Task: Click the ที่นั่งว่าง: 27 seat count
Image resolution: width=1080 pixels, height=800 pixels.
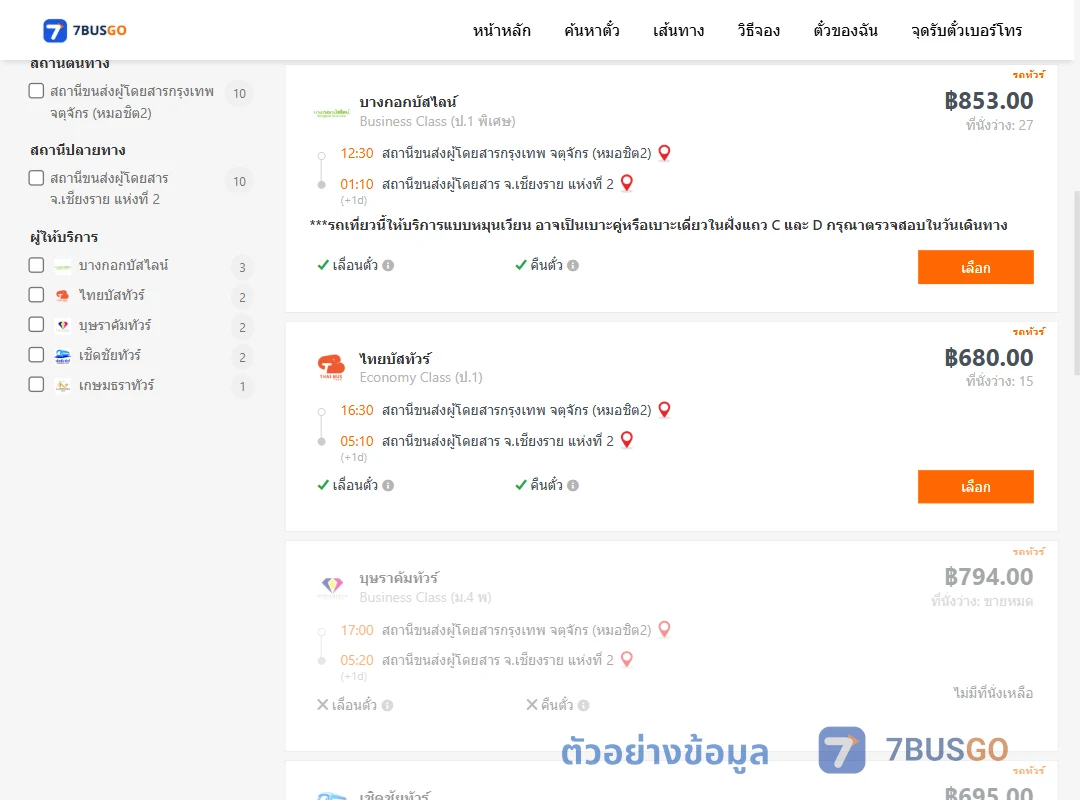Action: point(999,125)
